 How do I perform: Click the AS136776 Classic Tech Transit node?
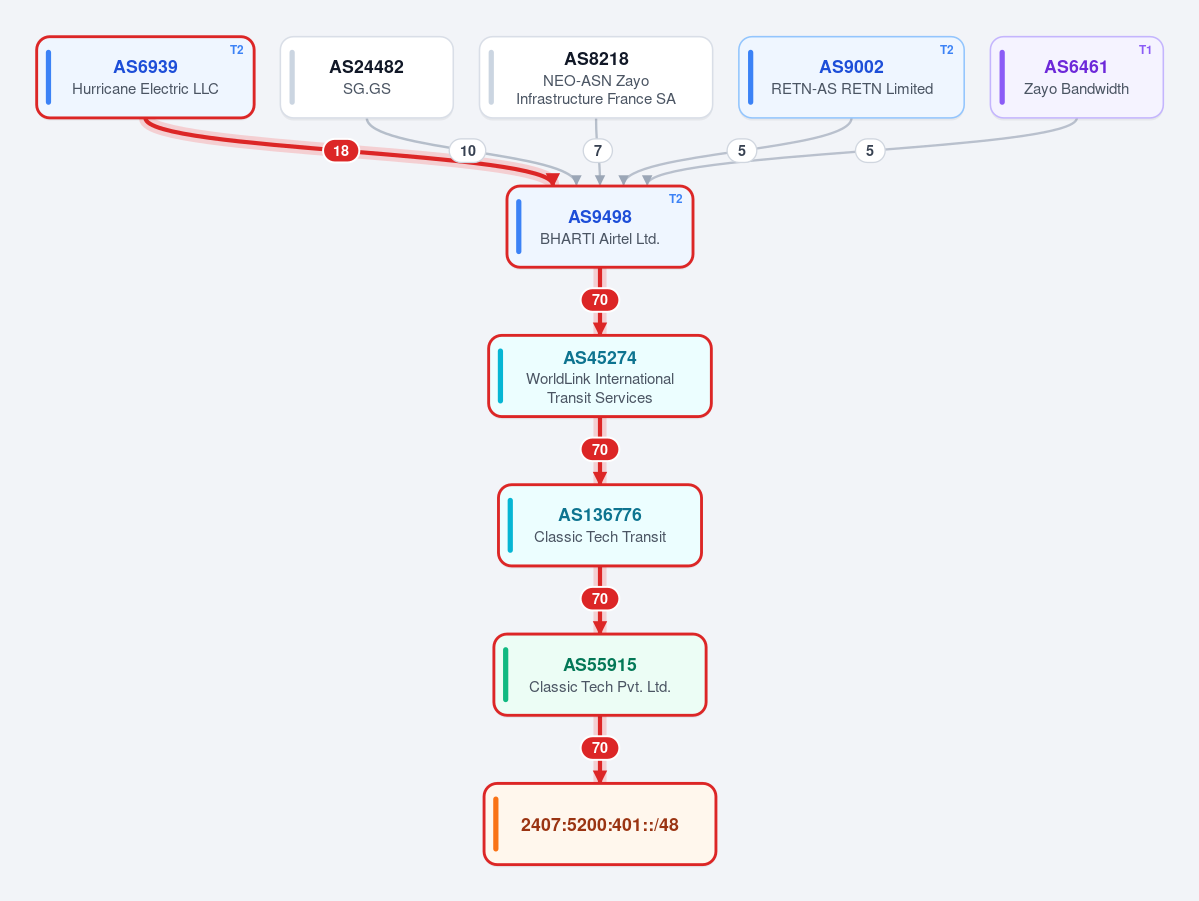coord(600,525)
